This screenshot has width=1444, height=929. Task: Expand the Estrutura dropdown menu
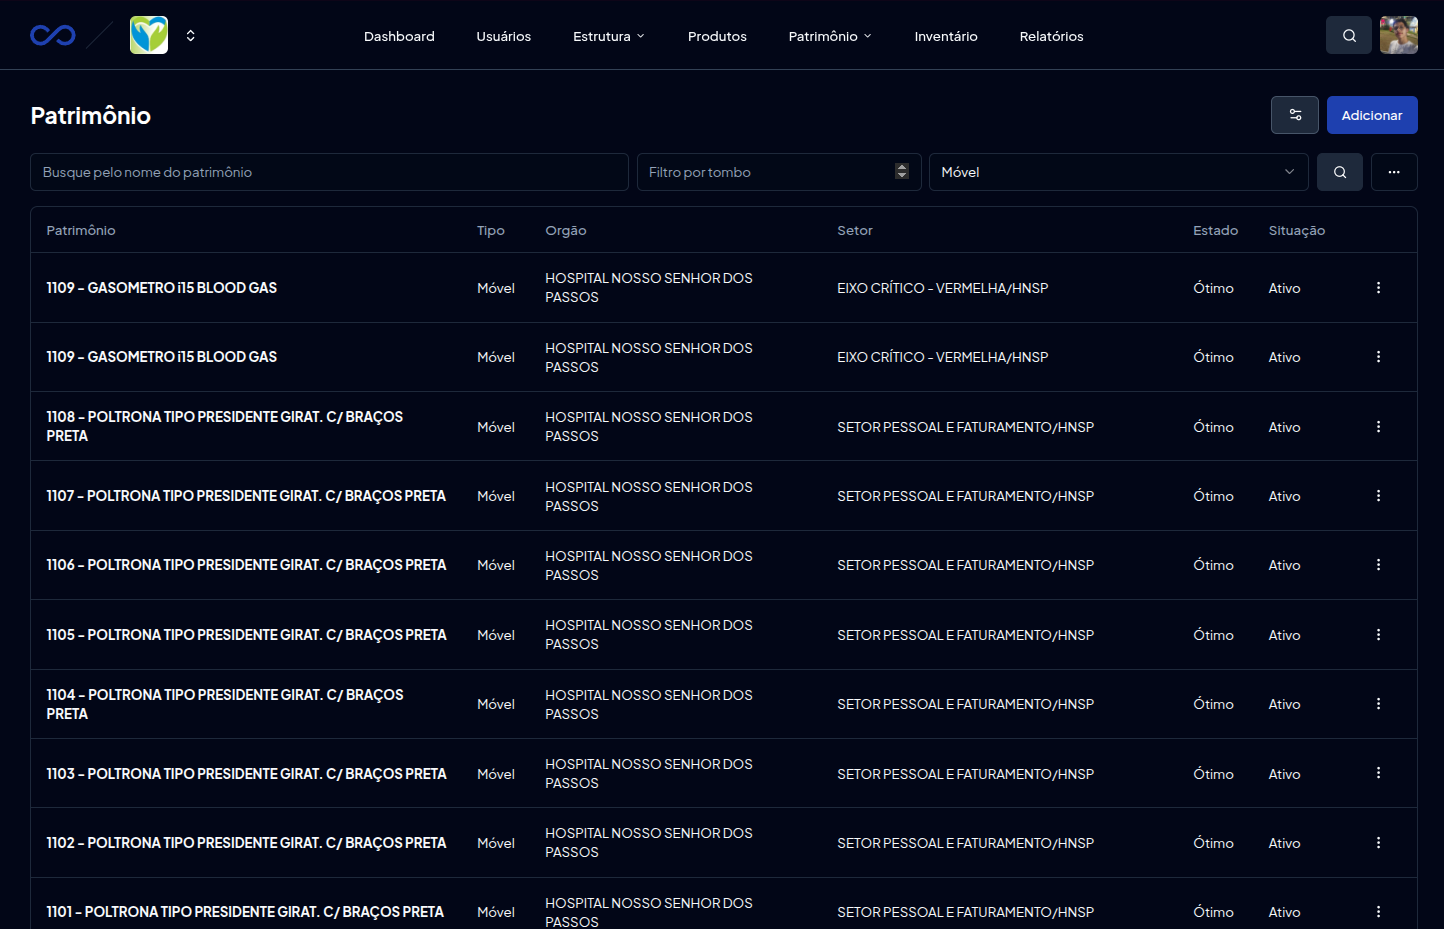point(608,36)
